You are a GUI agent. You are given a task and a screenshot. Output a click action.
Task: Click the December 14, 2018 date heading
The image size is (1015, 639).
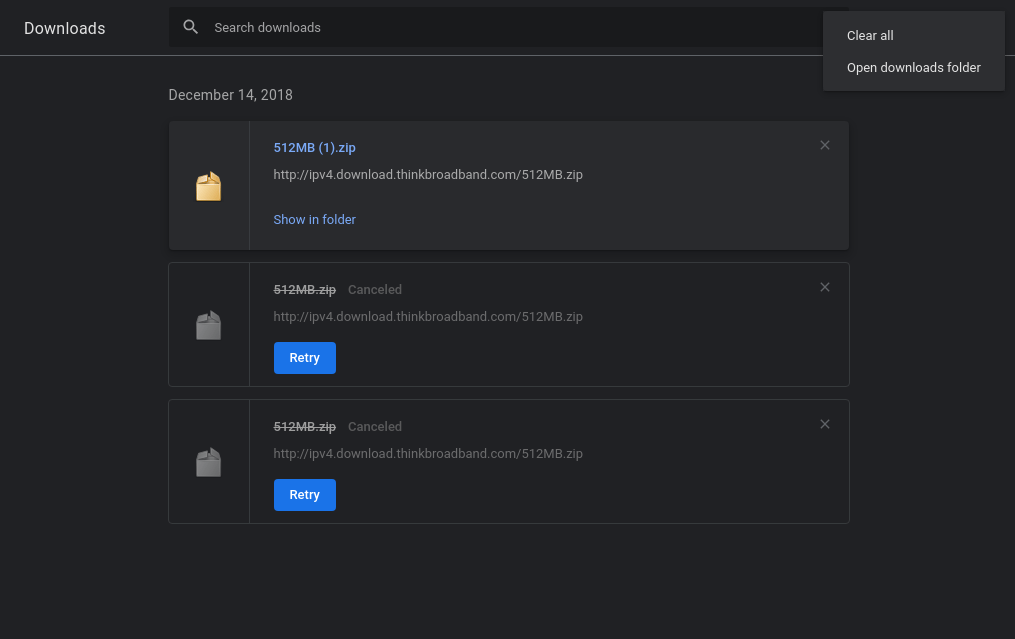(230, 95)
